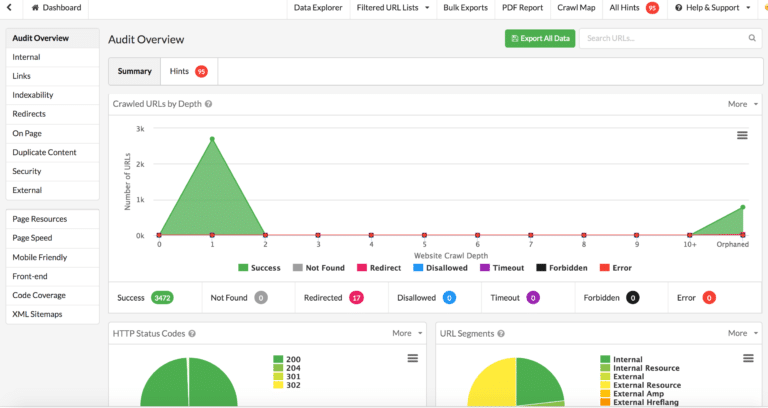This screenshot has height=408, width=768.
Task: Click the red 95 badge on Hints tab
Action: click(201, 72)
